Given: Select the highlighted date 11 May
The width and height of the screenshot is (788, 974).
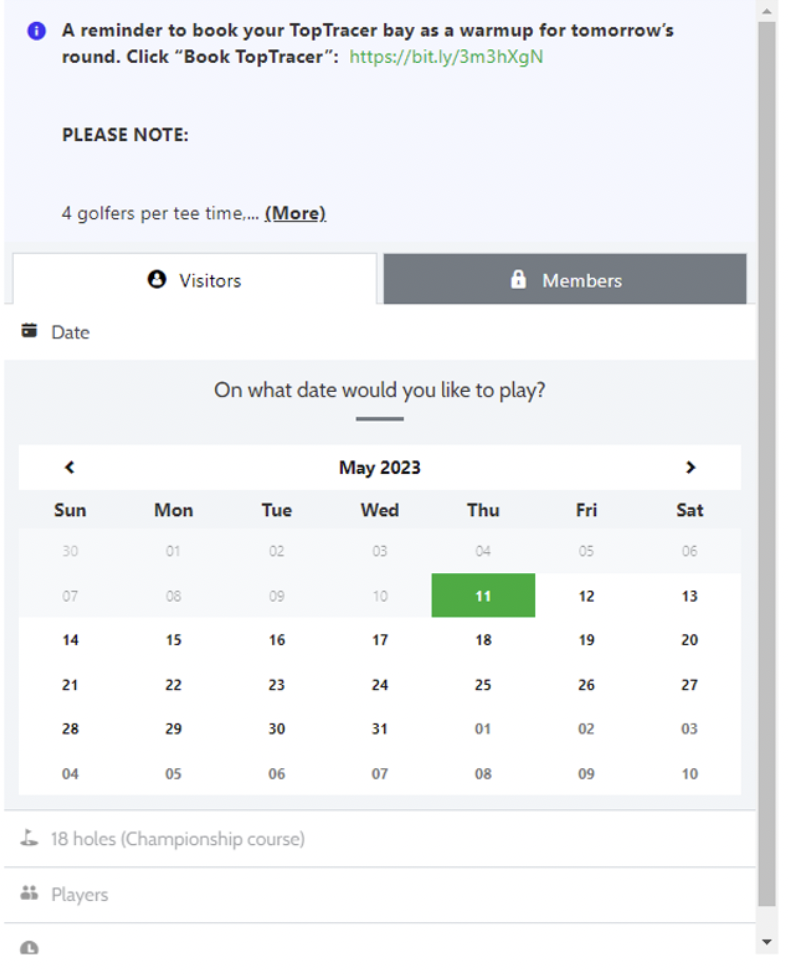Looking at the screenshot, I should (483, 596).
